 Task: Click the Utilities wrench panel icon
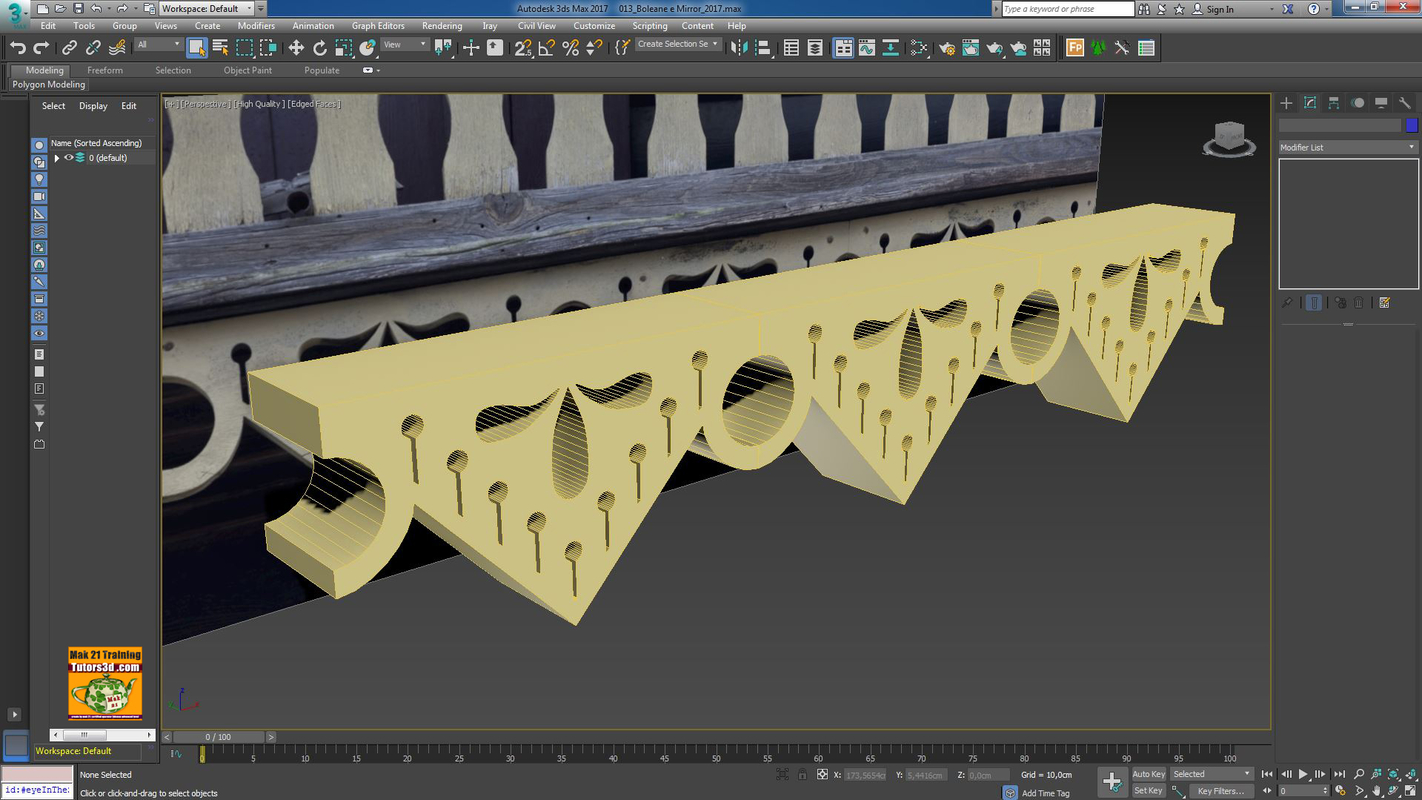pyautogui.click(x=1406, y=102)
